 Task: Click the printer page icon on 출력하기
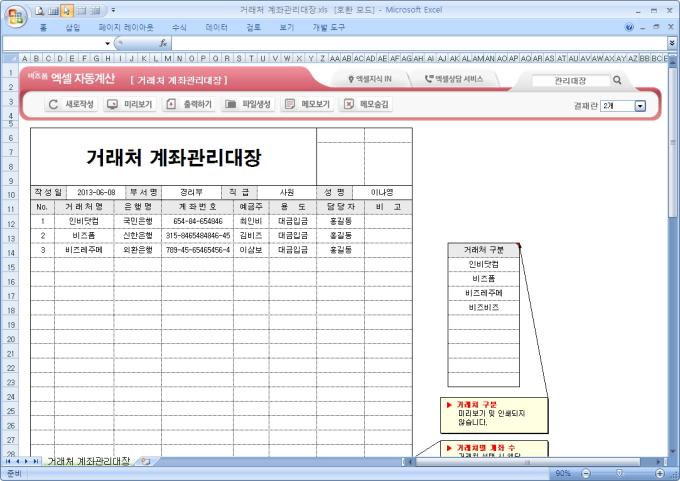coord(171,104)
